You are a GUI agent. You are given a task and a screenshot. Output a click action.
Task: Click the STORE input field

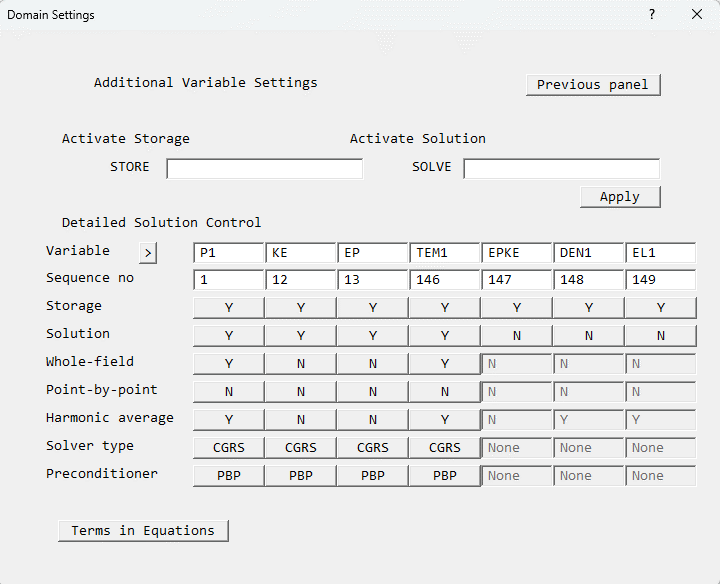tap(264, 169)
